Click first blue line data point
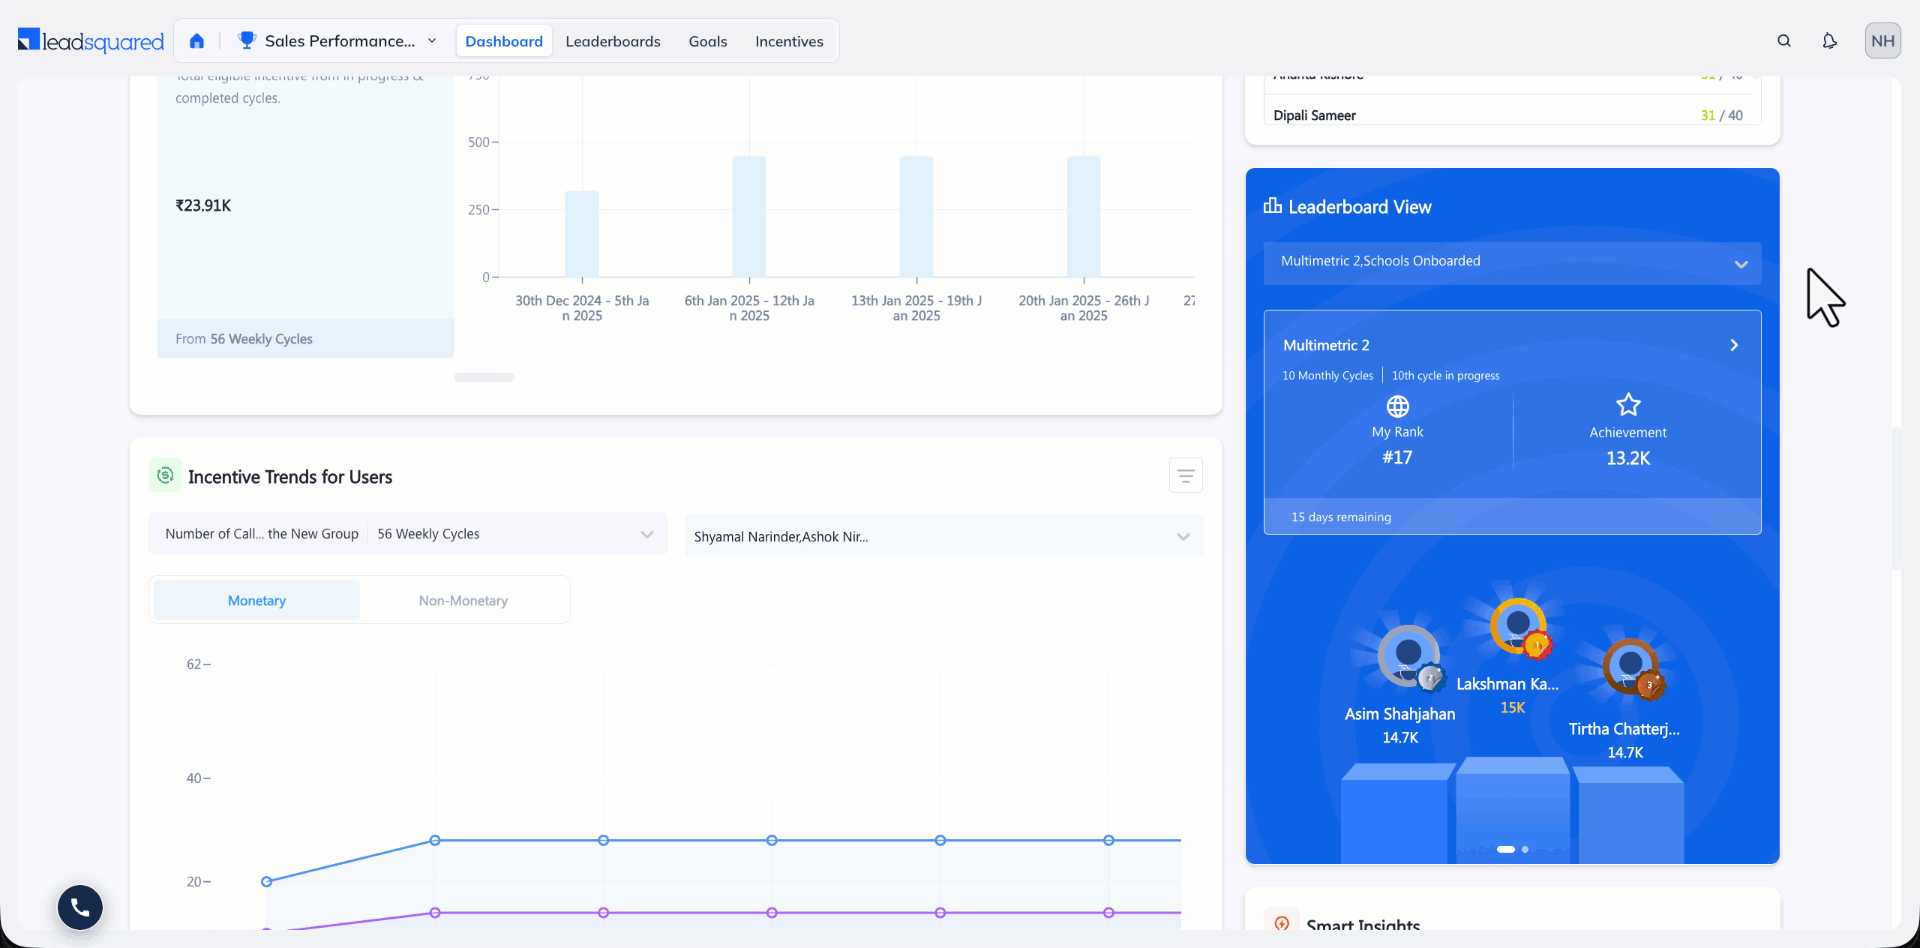 click(266, 881)
